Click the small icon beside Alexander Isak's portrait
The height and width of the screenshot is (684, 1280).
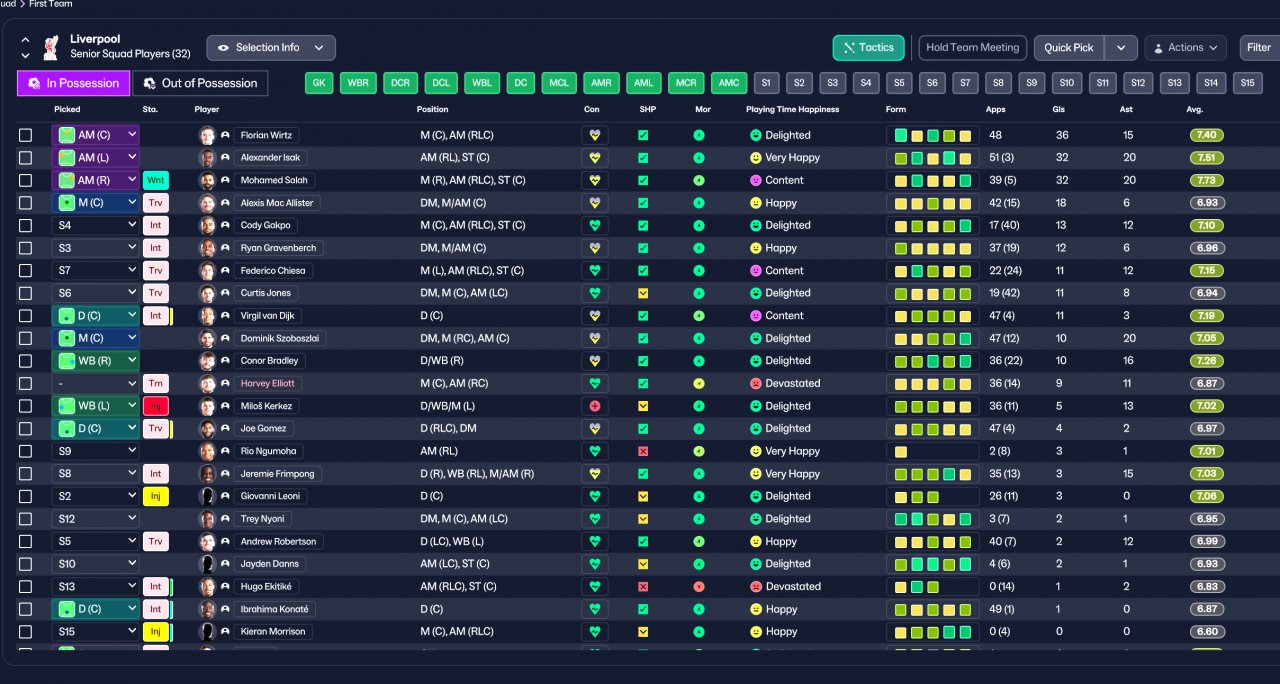pyautogui.click(x=225, y=158)
